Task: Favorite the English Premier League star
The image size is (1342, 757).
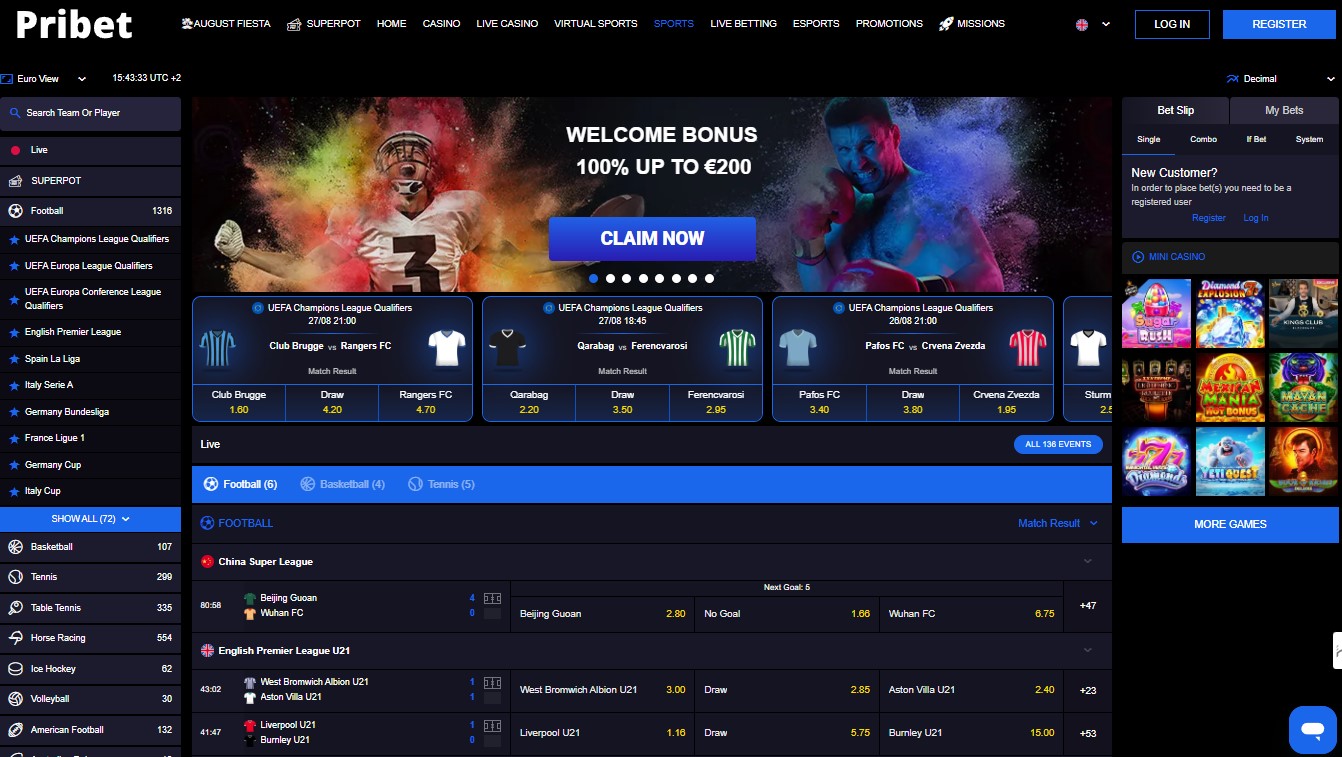Action: tap(14, 332)
